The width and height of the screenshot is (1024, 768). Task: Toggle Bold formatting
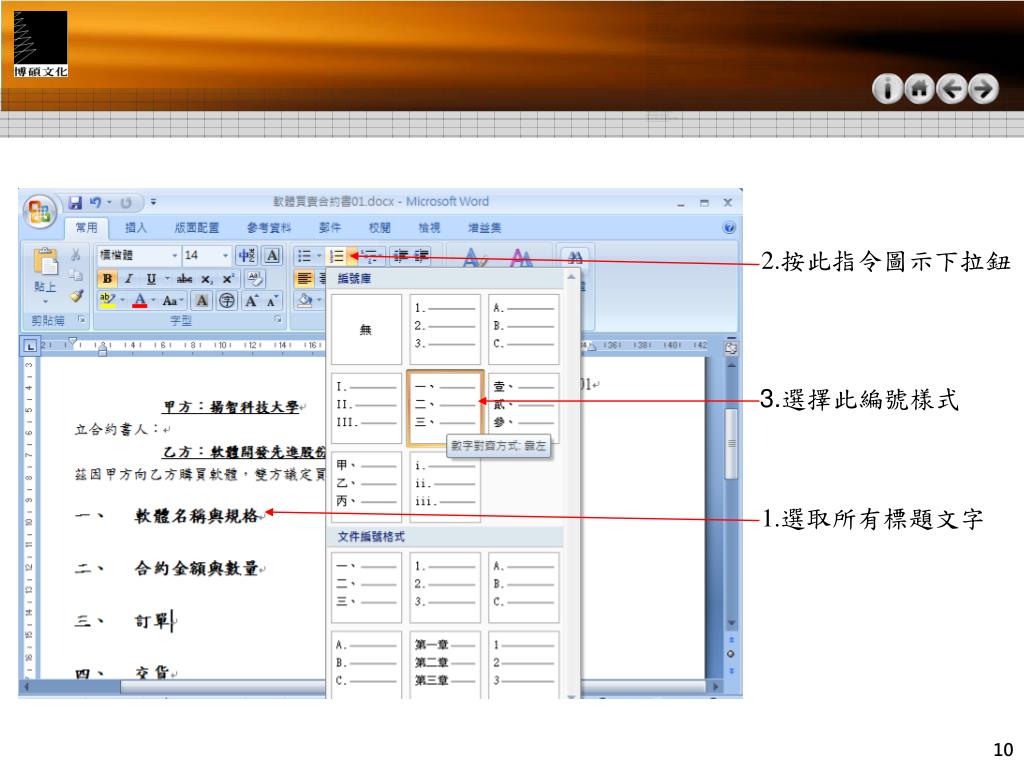pos(107,279)
